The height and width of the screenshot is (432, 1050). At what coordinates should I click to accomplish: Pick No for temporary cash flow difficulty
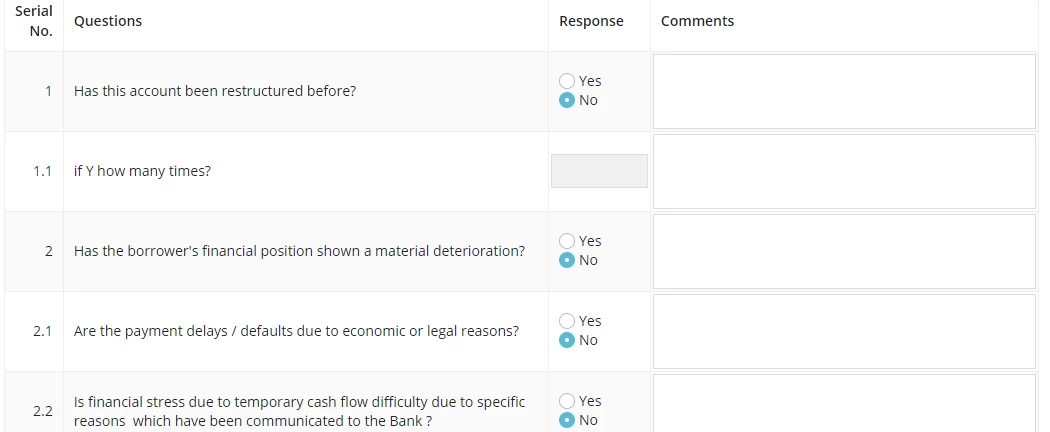[x=567, y=421]
